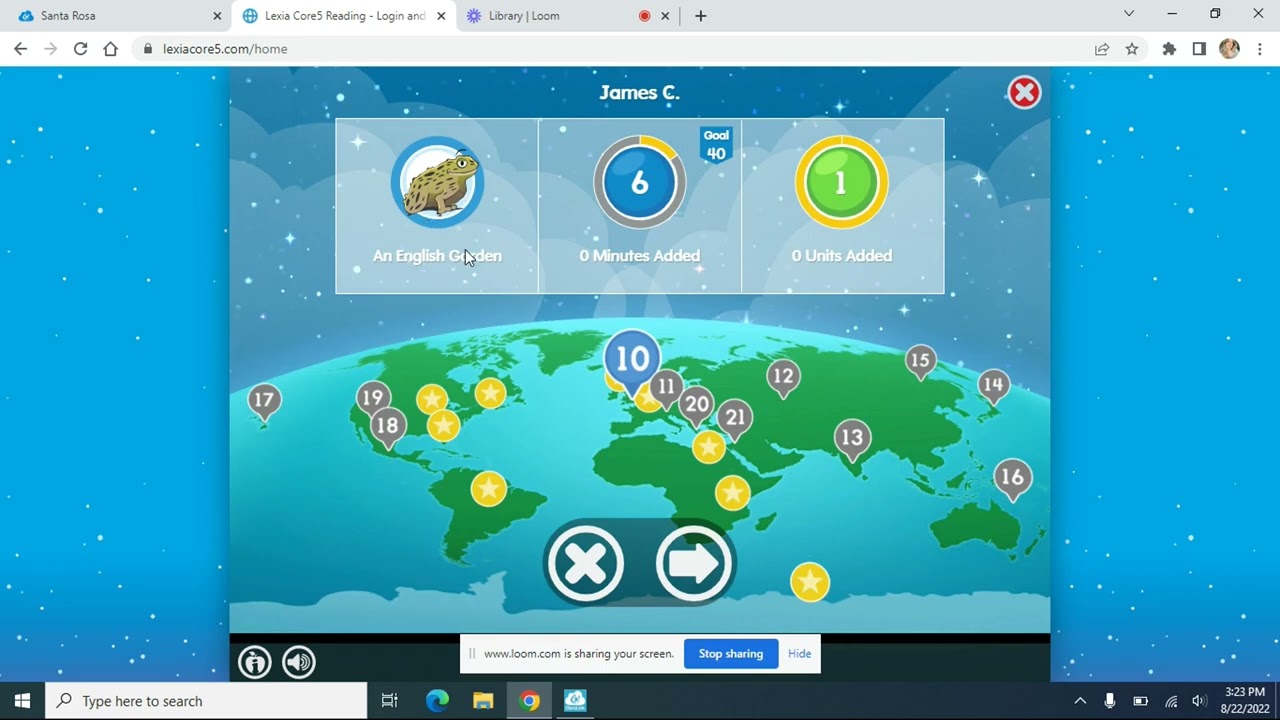Click browser home icon

click(x=110, y=49)
